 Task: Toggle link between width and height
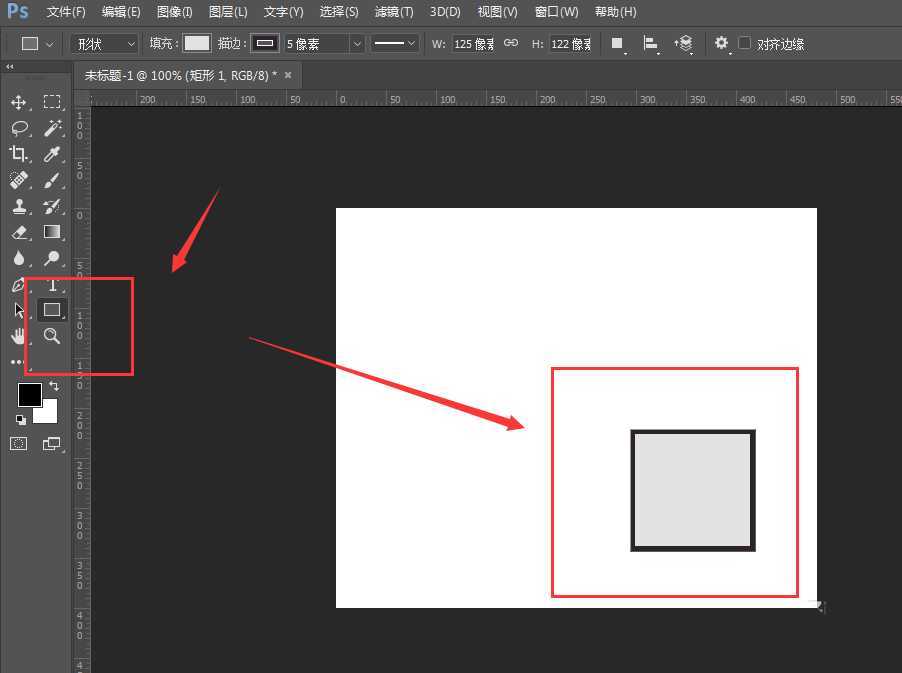coord(511,44)
